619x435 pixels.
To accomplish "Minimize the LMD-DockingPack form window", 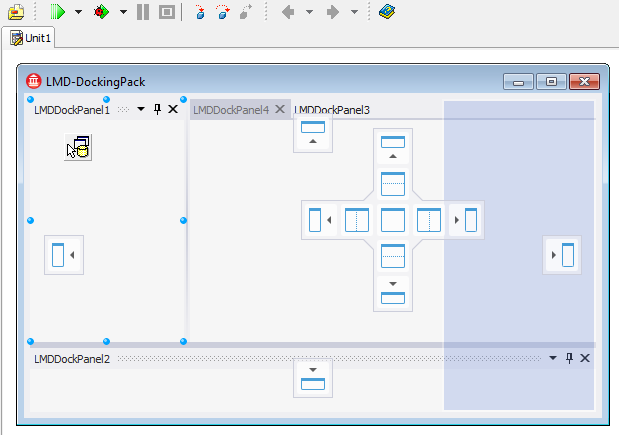I will (518, 82).
